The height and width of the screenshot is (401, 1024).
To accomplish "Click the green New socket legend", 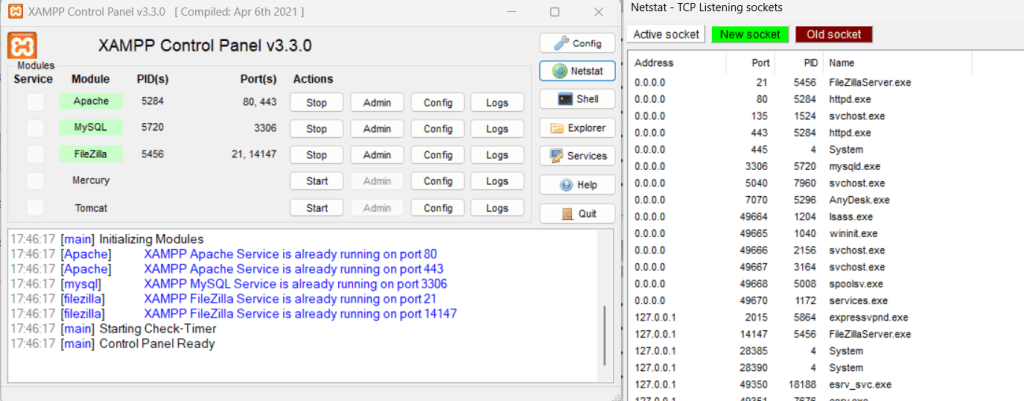I will (750, 35).
